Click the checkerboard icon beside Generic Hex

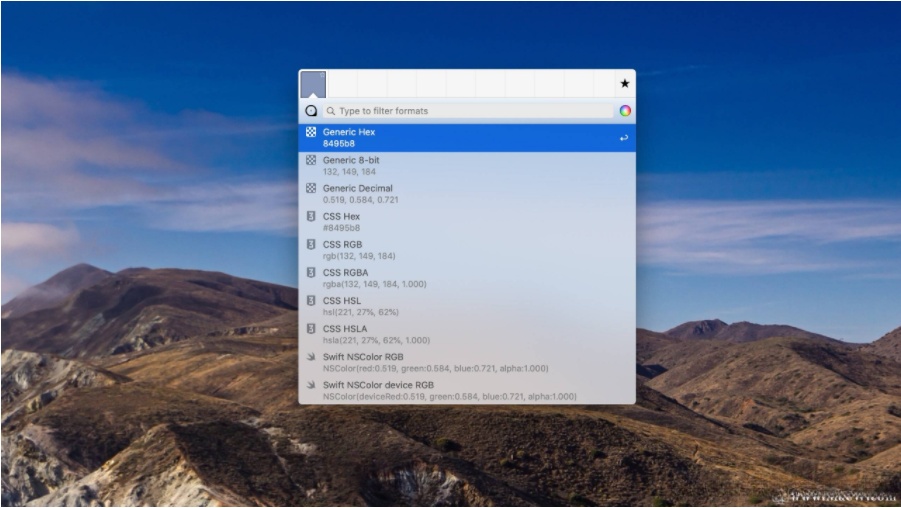311,132
